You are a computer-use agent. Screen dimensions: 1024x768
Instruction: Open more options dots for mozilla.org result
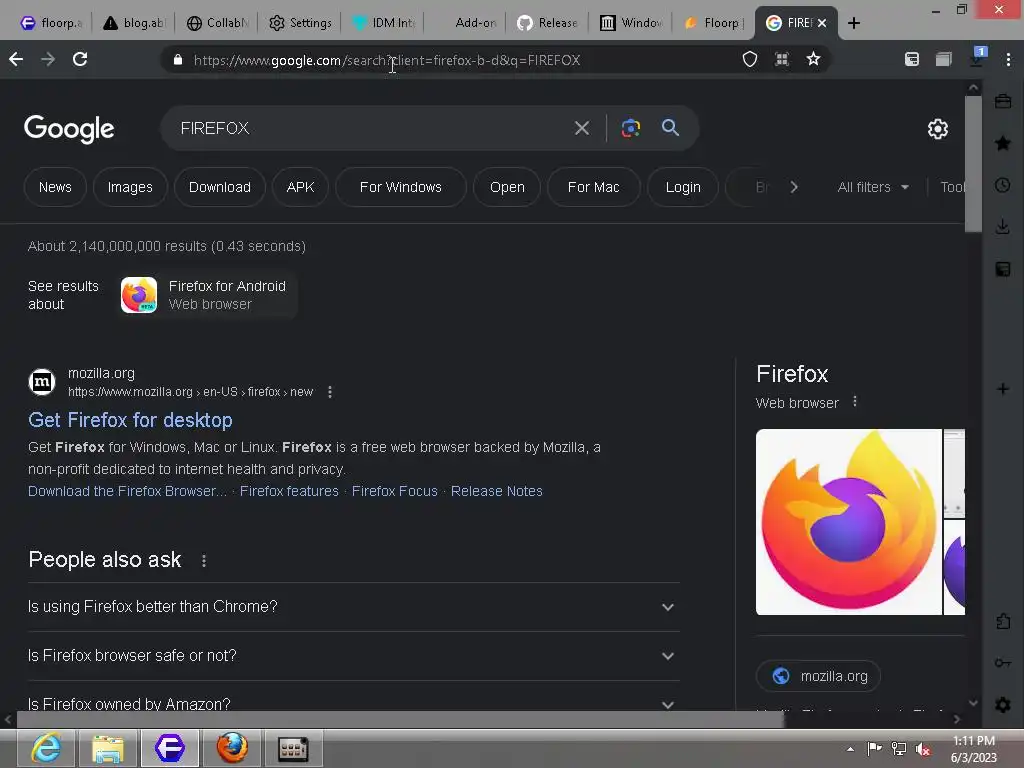330,392
